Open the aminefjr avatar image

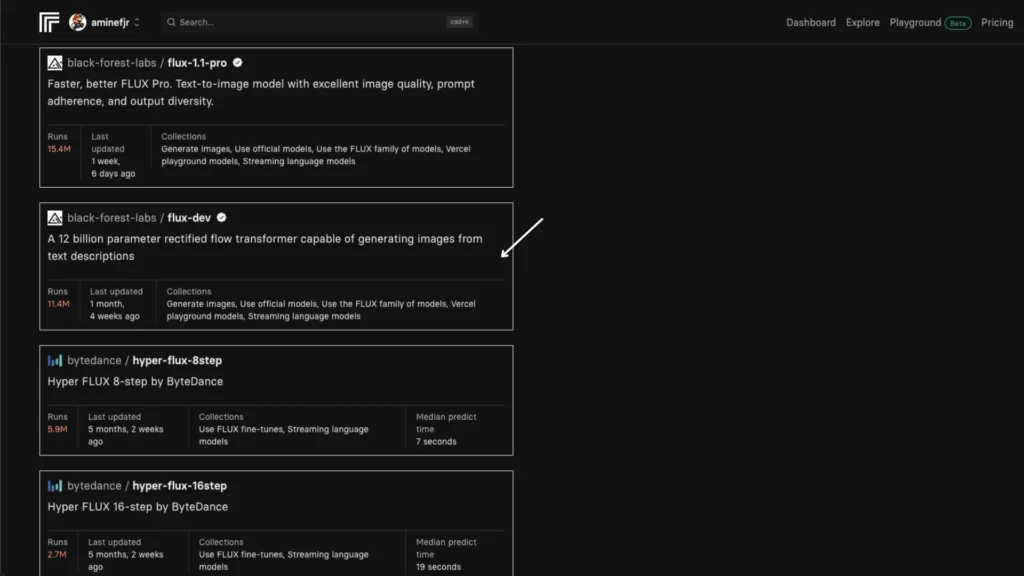[x=78, y=22]
